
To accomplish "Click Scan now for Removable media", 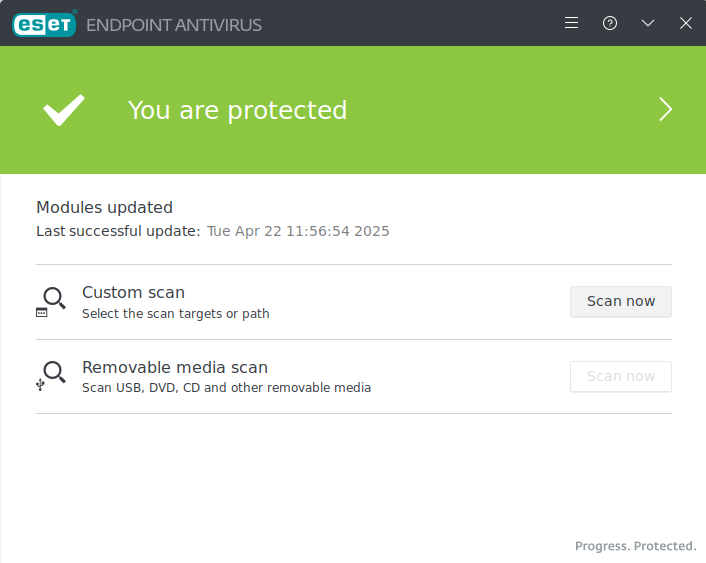I will click(621, 376).
